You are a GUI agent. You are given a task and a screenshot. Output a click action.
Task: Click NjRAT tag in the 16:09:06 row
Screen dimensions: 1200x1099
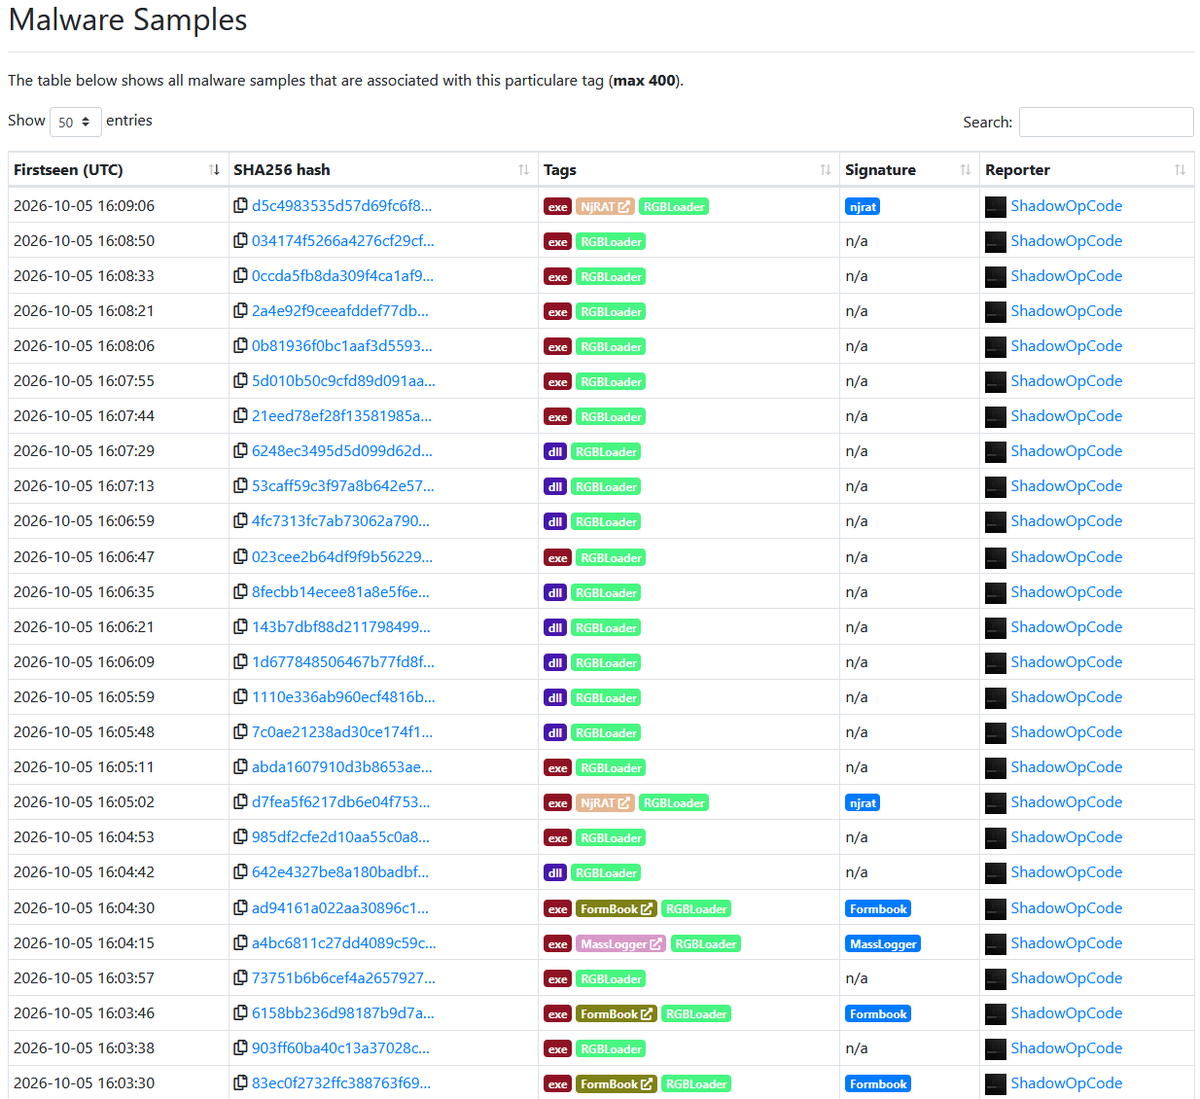(x=606, y=207)
